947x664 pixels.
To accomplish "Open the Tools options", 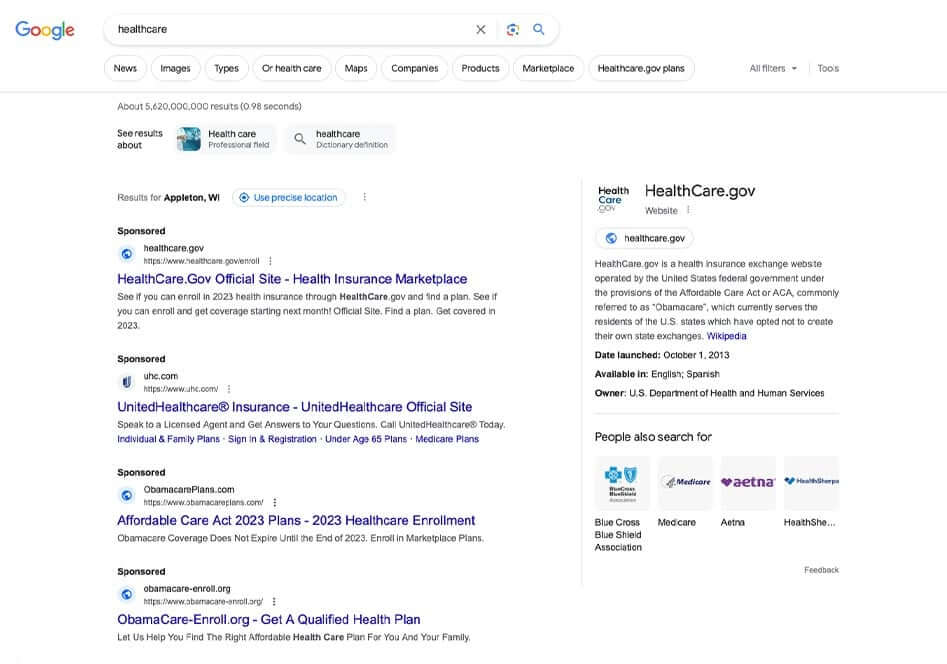I will (828, 68).
